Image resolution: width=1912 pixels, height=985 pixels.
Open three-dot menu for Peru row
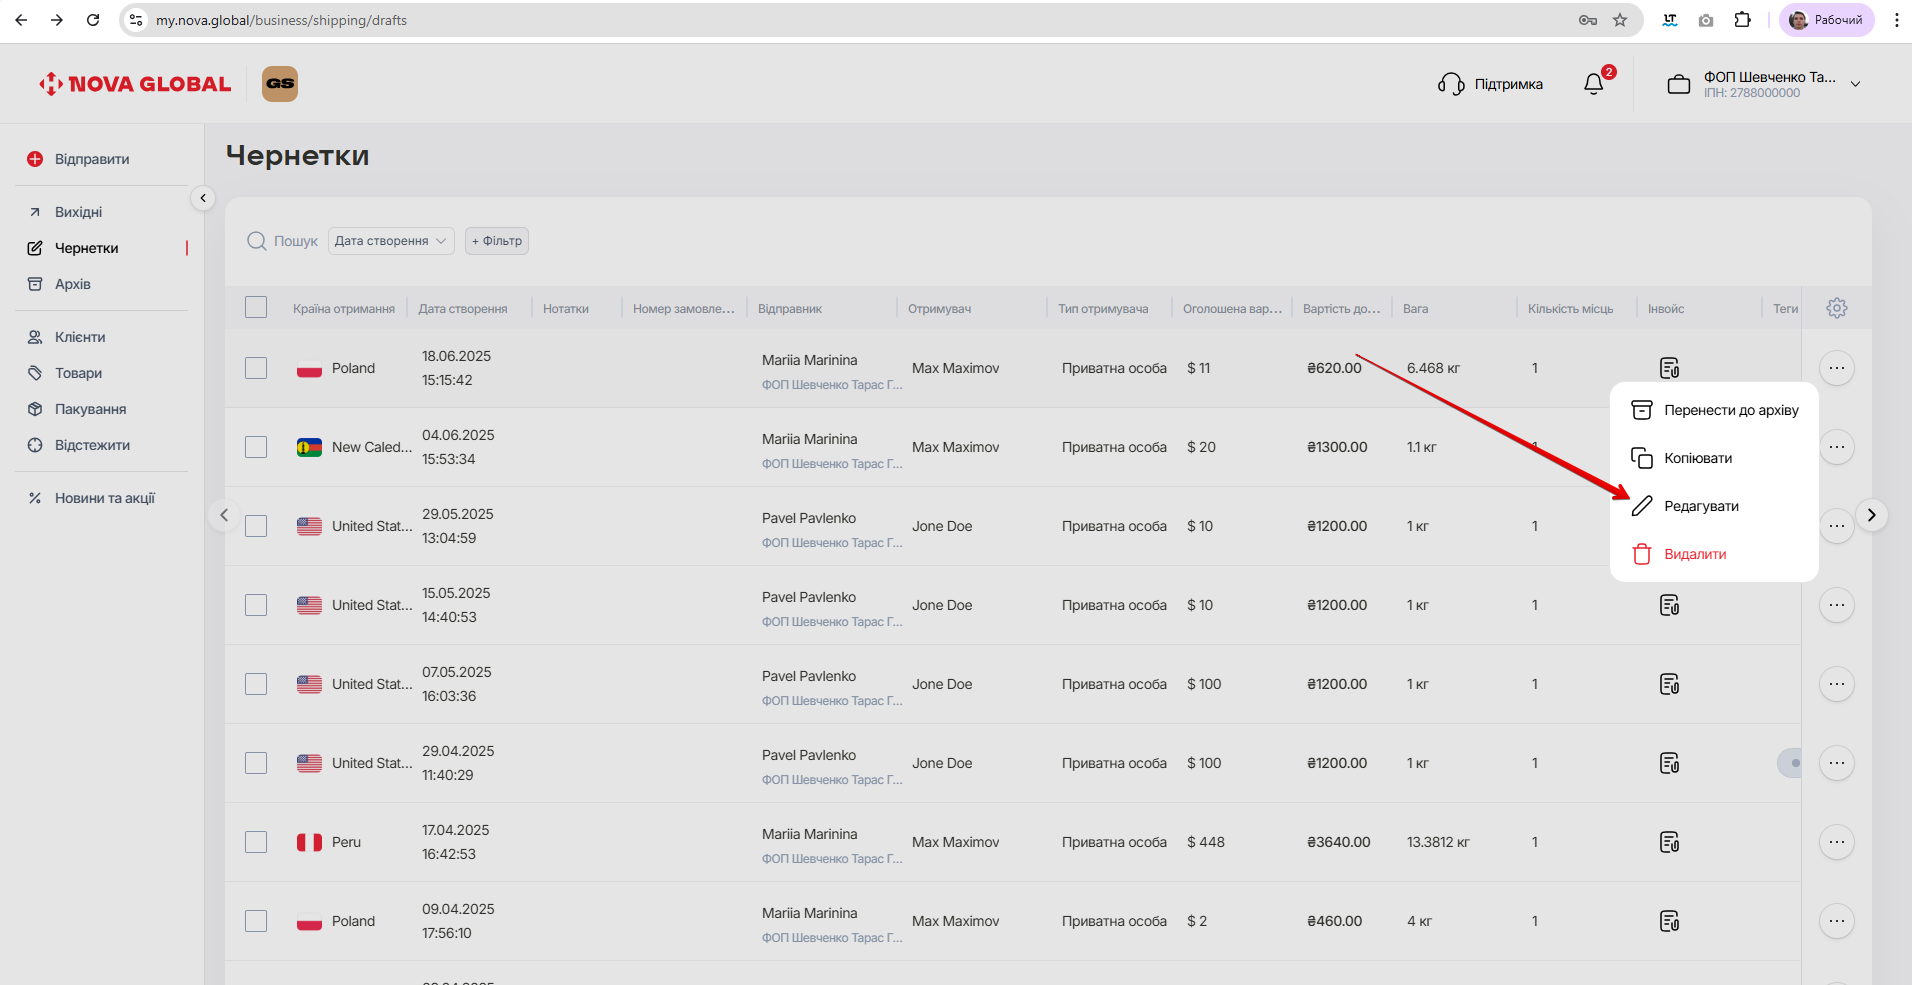coord(1837,842)
